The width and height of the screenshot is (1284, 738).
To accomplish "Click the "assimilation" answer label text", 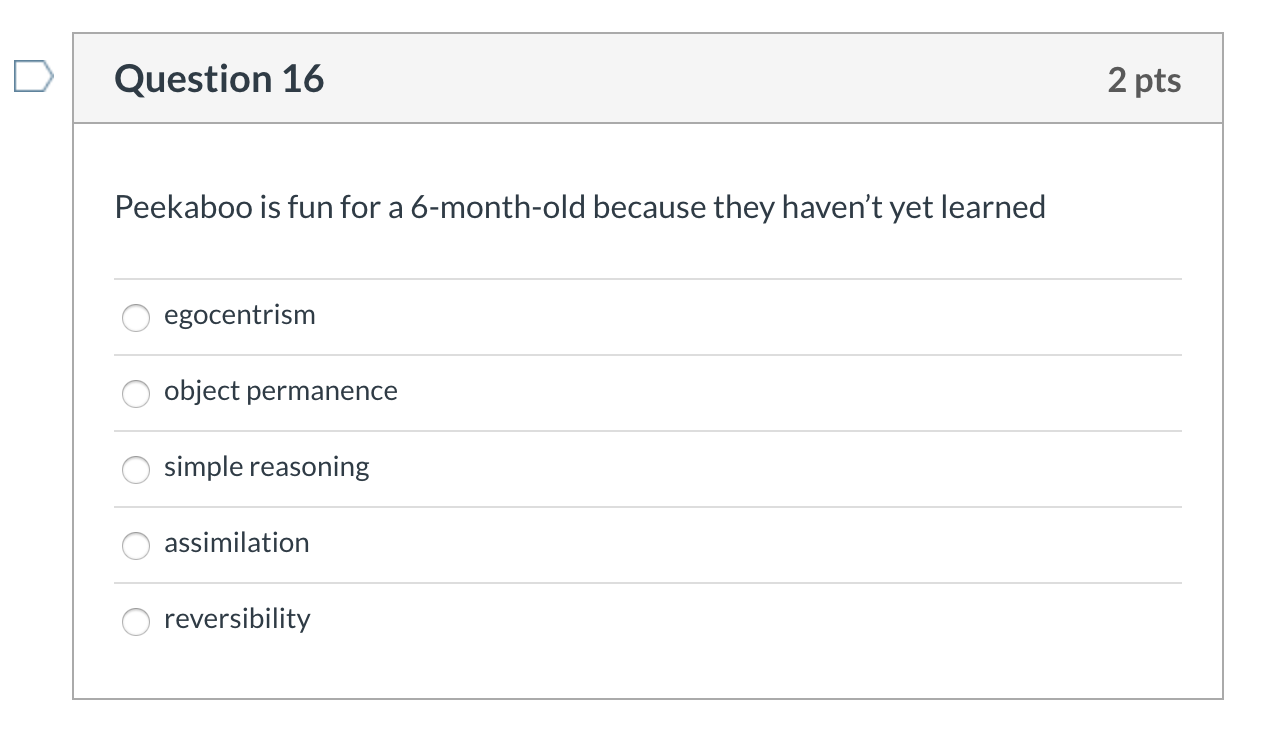I will [x=236, y=543].
